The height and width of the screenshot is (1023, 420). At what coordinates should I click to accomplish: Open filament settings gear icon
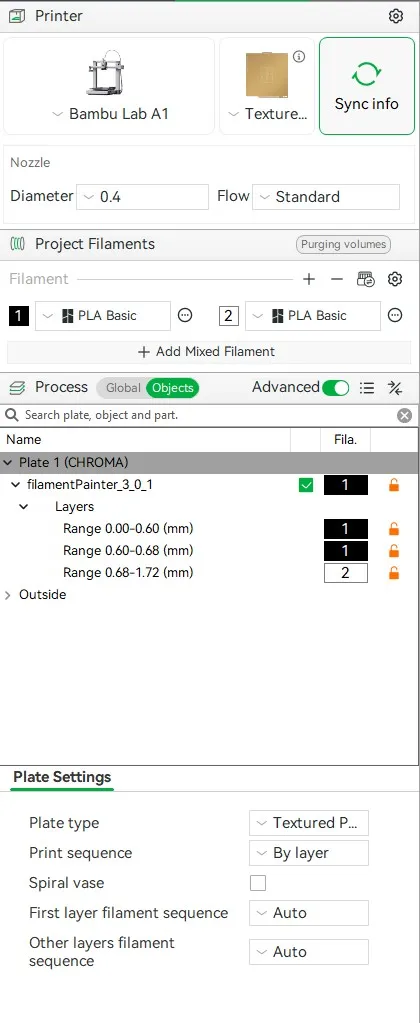click(395, 279)
